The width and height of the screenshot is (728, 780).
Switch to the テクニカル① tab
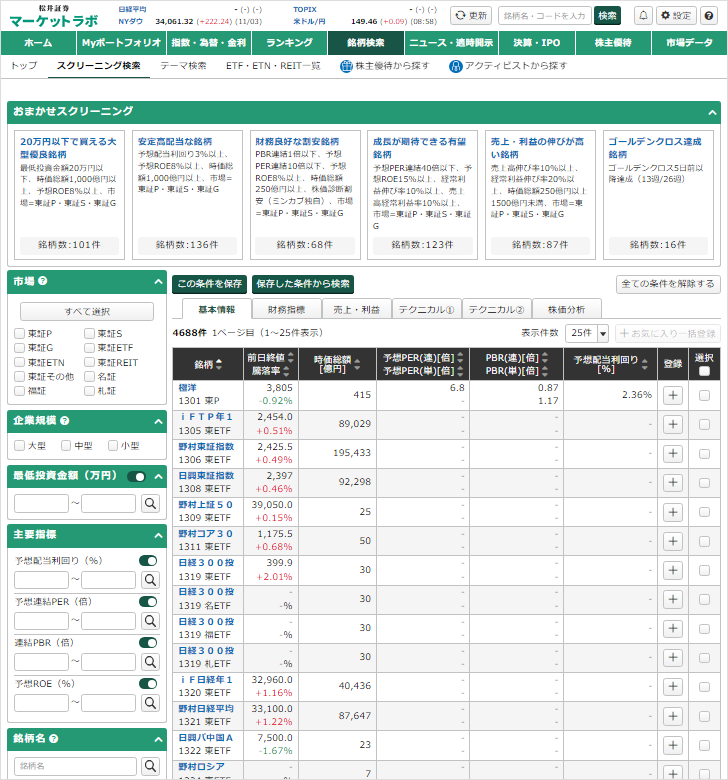coord(426,309)
